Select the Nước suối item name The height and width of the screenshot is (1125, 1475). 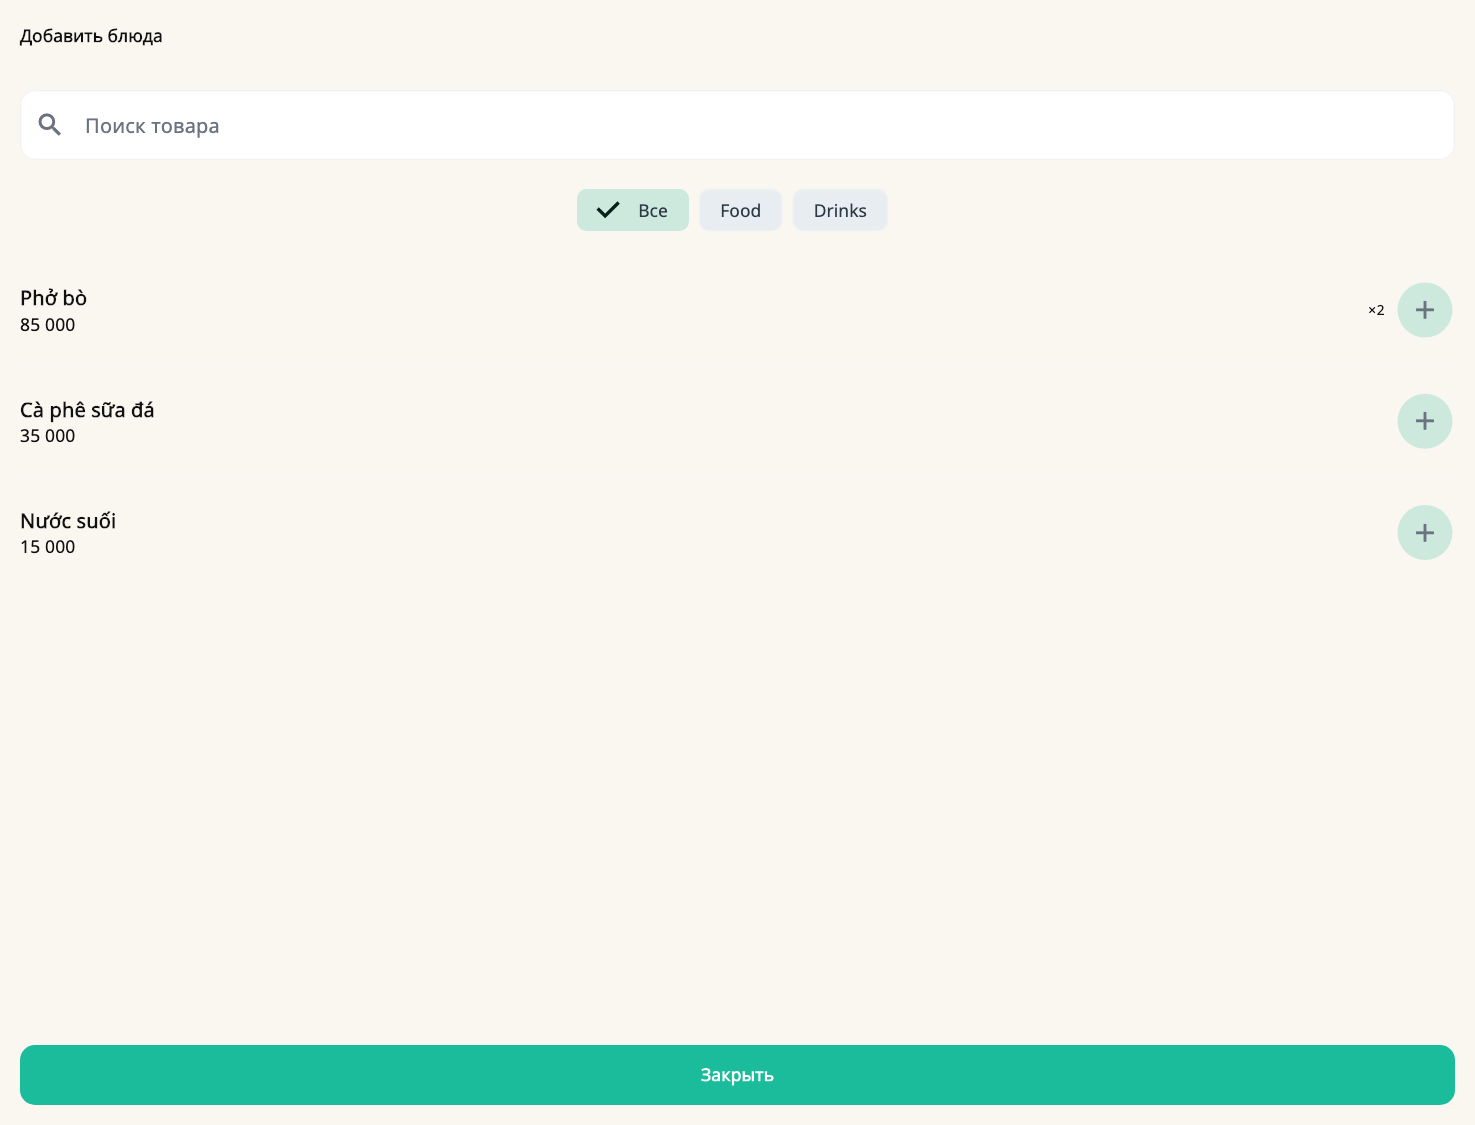click(68, 521)
